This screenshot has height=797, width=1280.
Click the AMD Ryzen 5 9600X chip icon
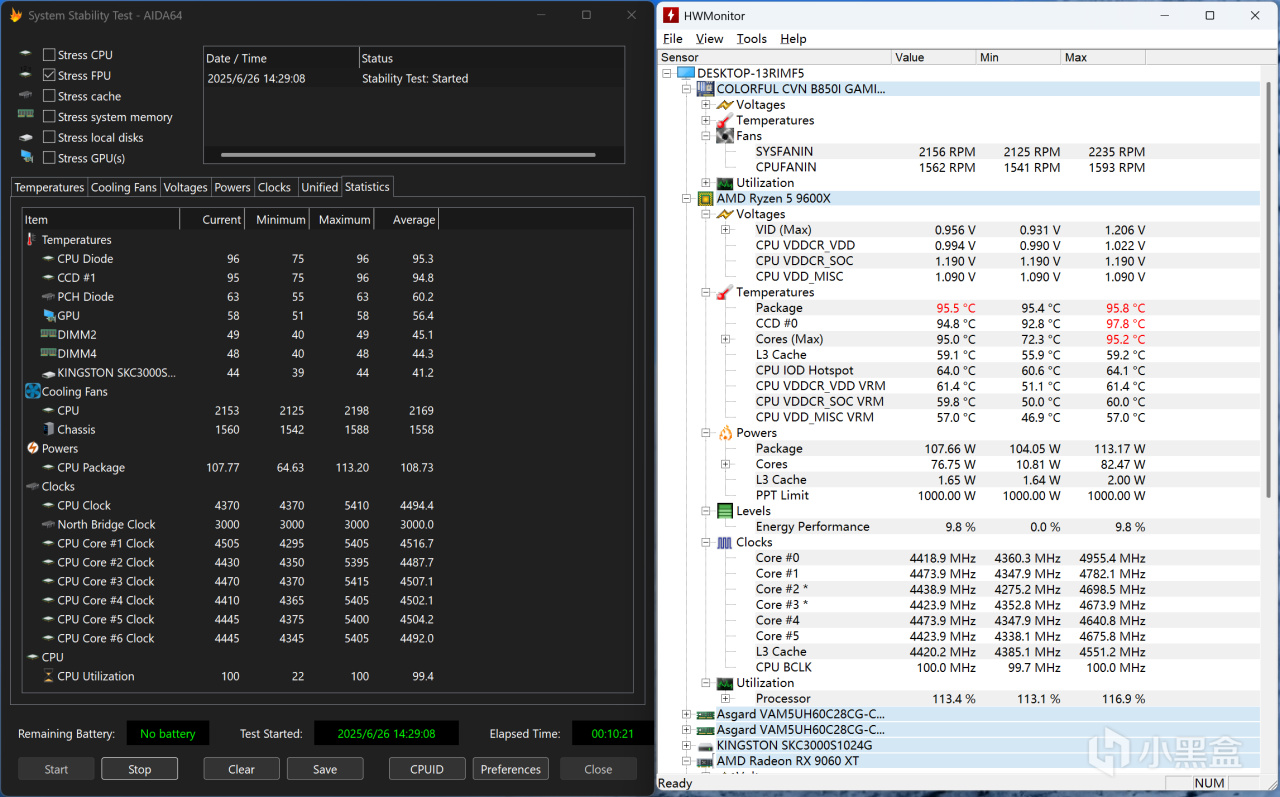coord(705,199)
